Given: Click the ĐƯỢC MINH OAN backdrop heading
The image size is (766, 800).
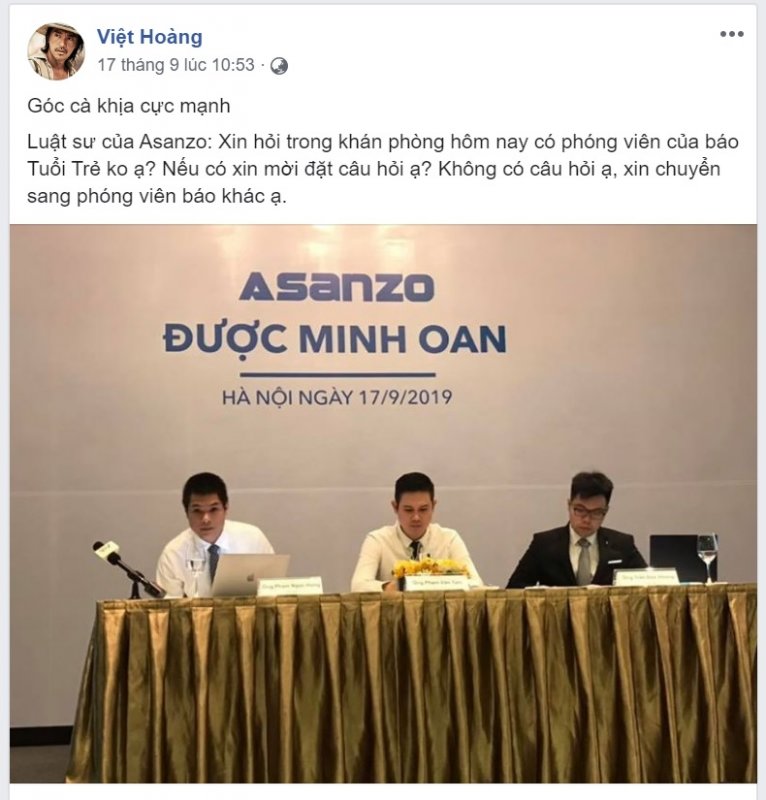Looking at the screenshot, I should tap(335, 338).
